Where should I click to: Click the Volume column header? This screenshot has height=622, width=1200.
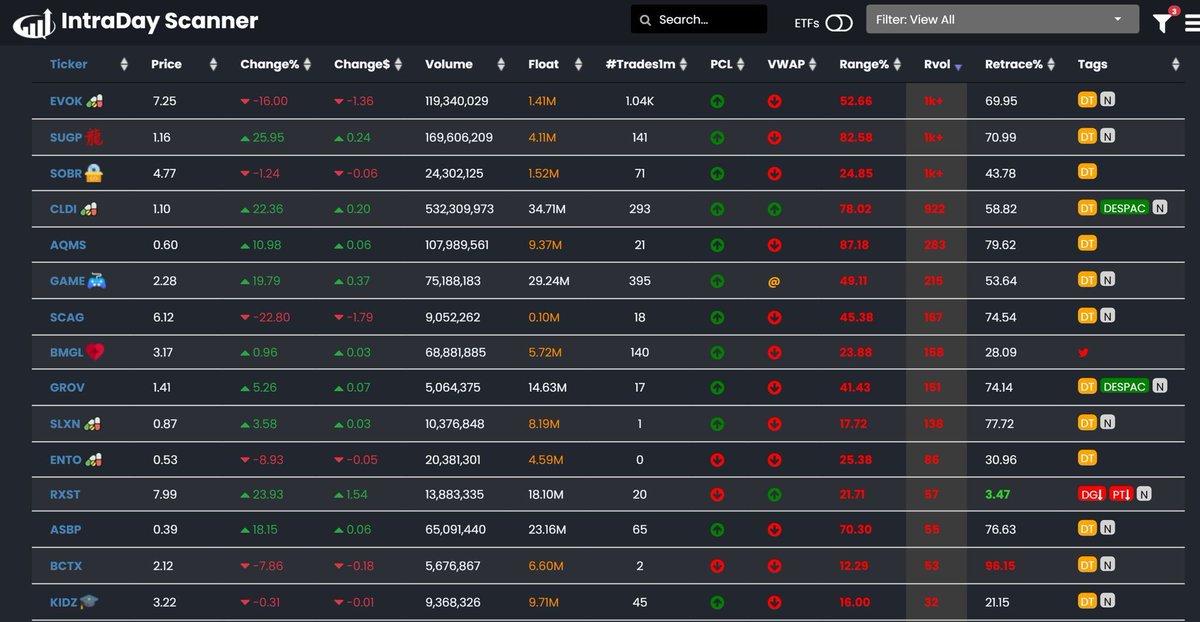click(x=449, y=64)
